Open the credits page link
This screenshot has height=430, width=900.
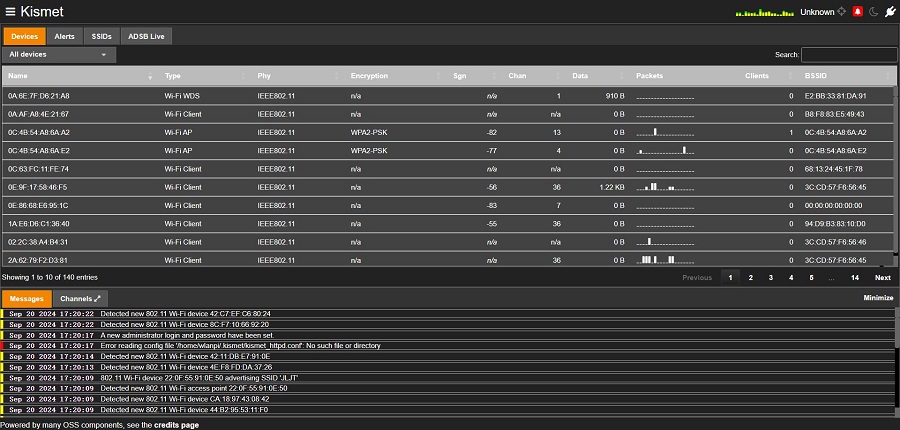click(x=176, y=425)
